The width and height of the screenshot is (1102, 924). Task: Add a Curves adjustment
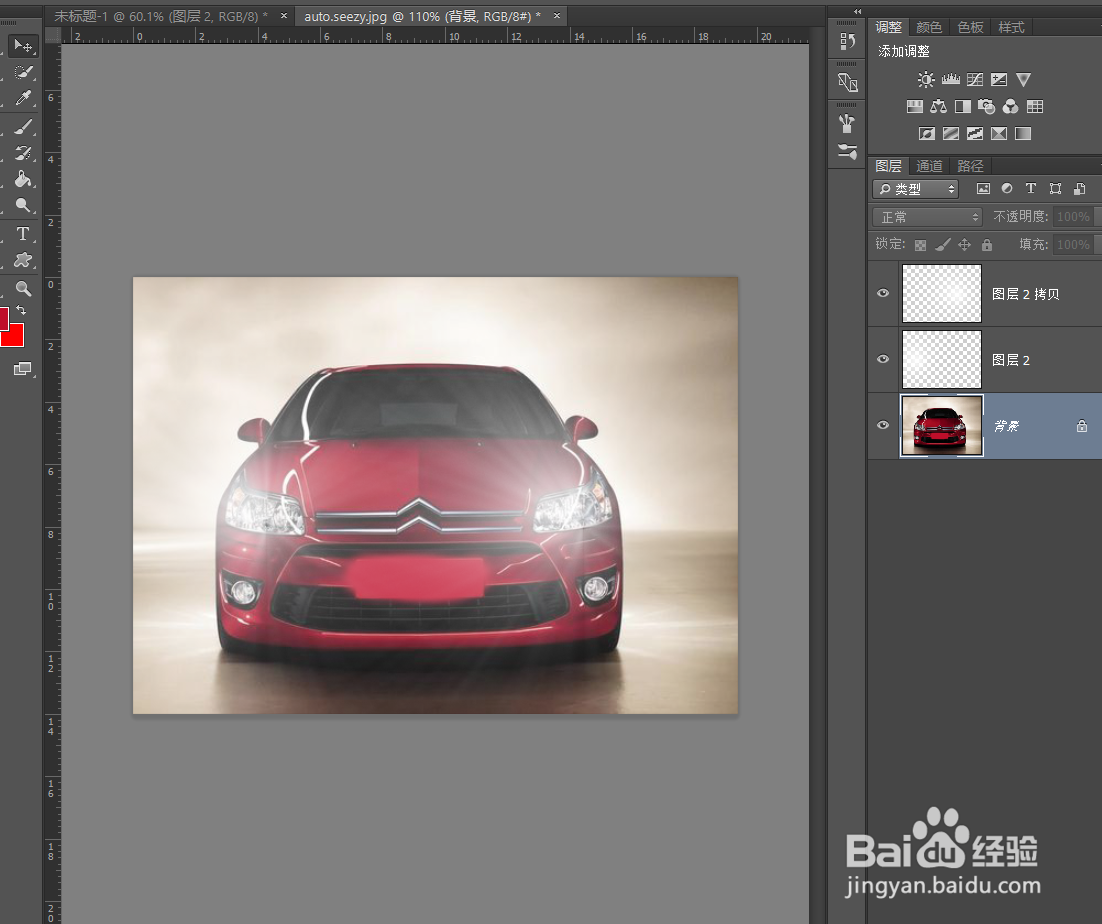[975, 79]
